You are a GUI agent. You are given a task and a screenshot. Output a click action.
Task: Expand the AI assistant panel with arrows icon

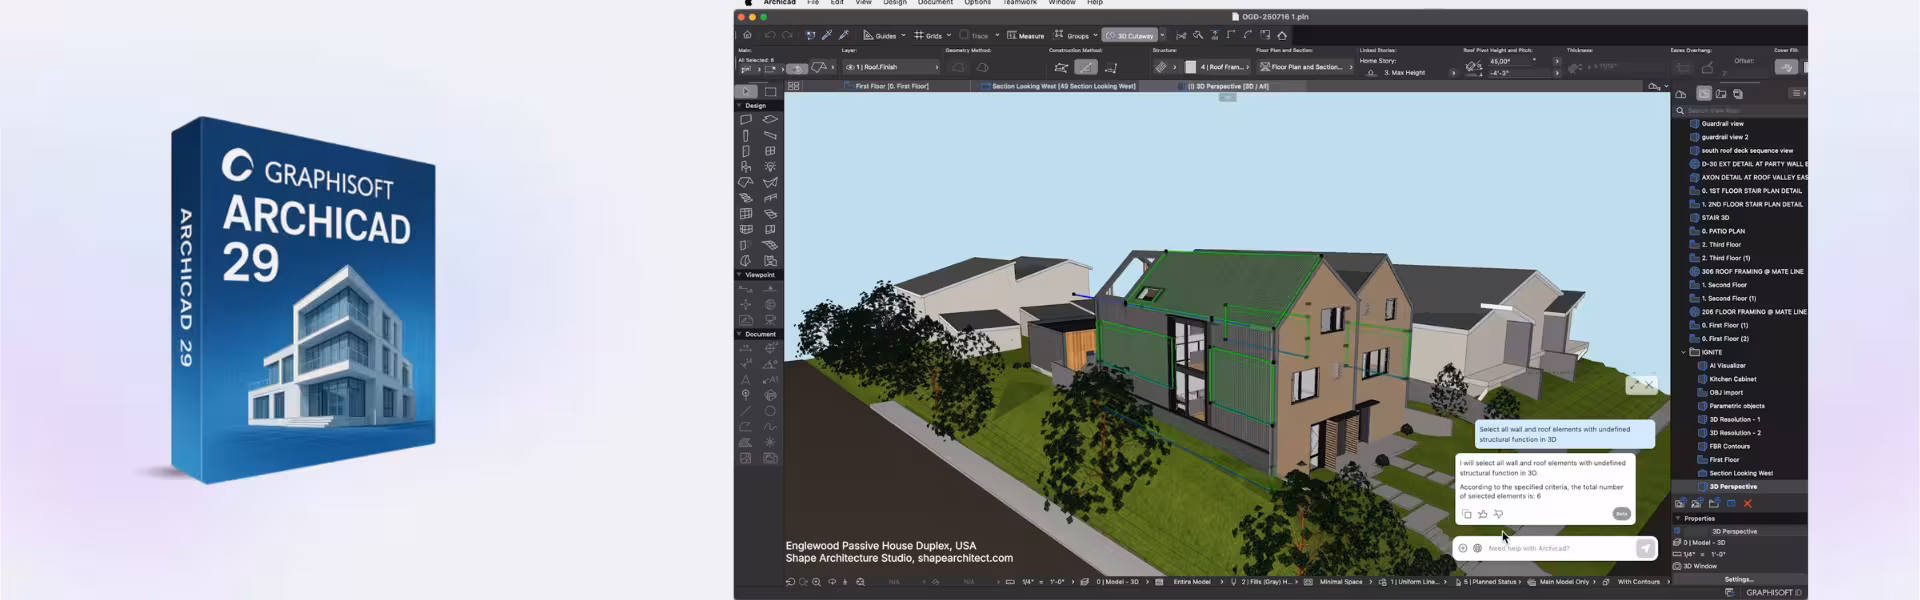coord(1634,384)
